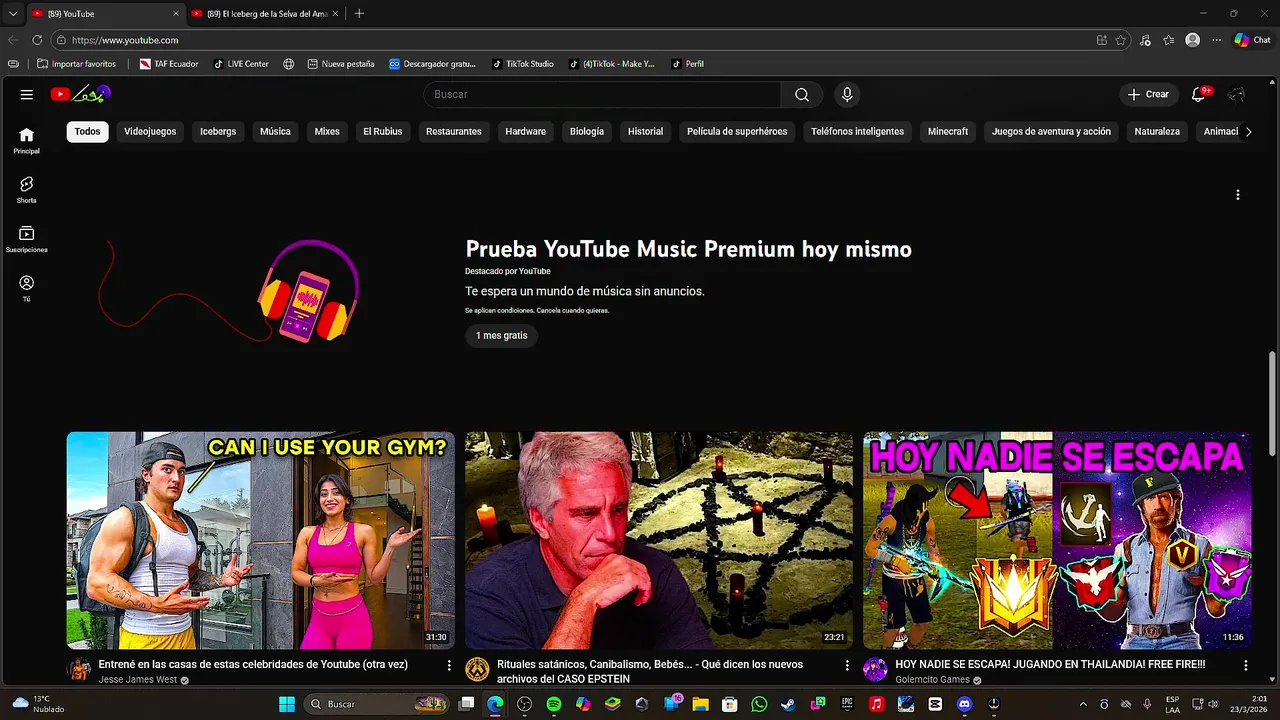Open Golemcito Games channel link

[x=932, y=680]
